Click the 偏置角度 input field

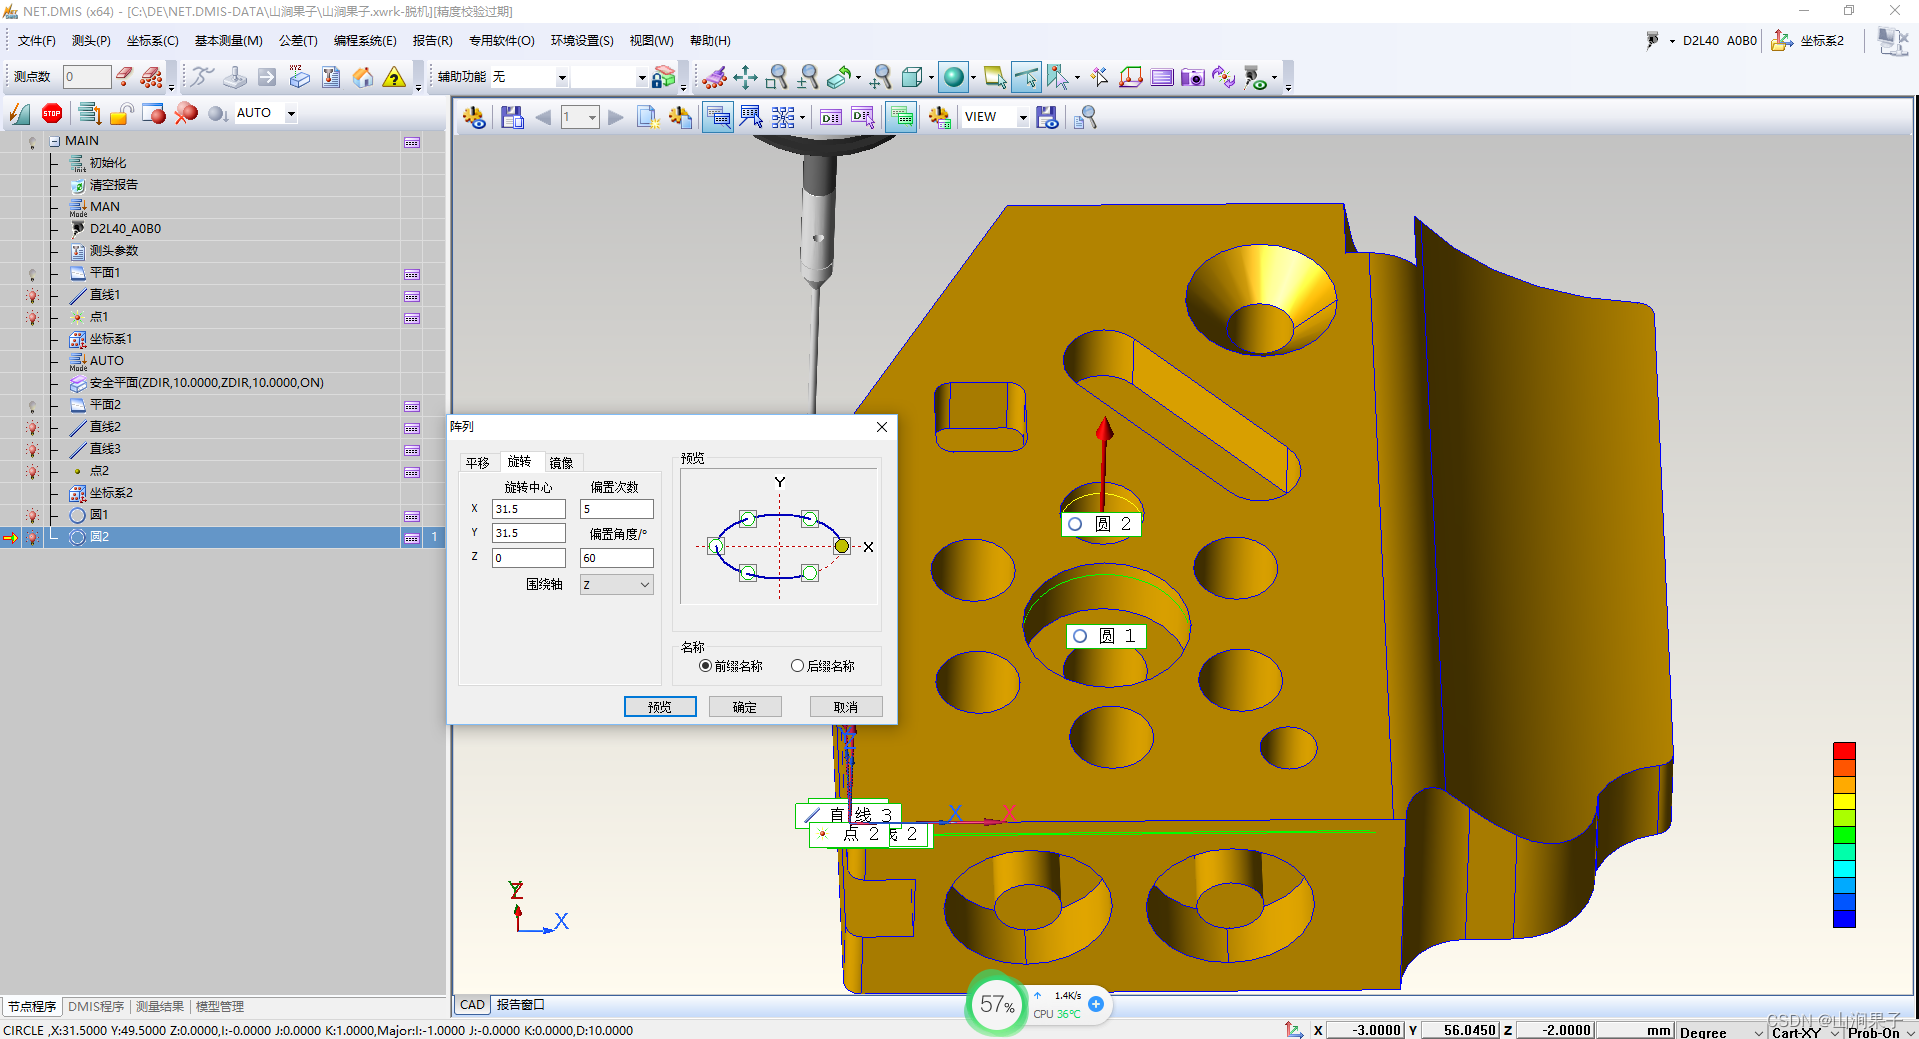click(617, 558)
